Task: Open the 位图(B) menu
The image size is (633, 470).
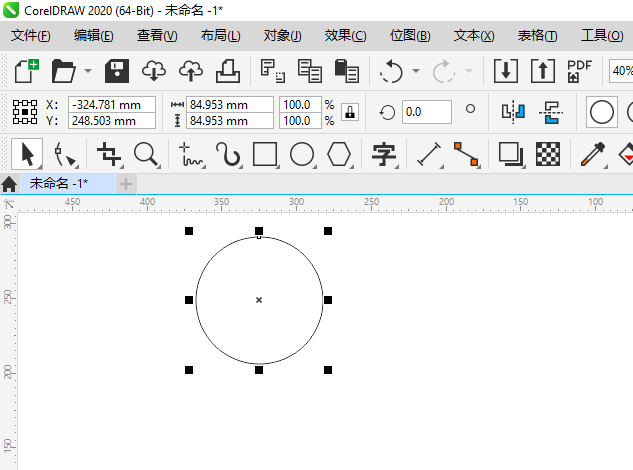Action: pos(410,36)
